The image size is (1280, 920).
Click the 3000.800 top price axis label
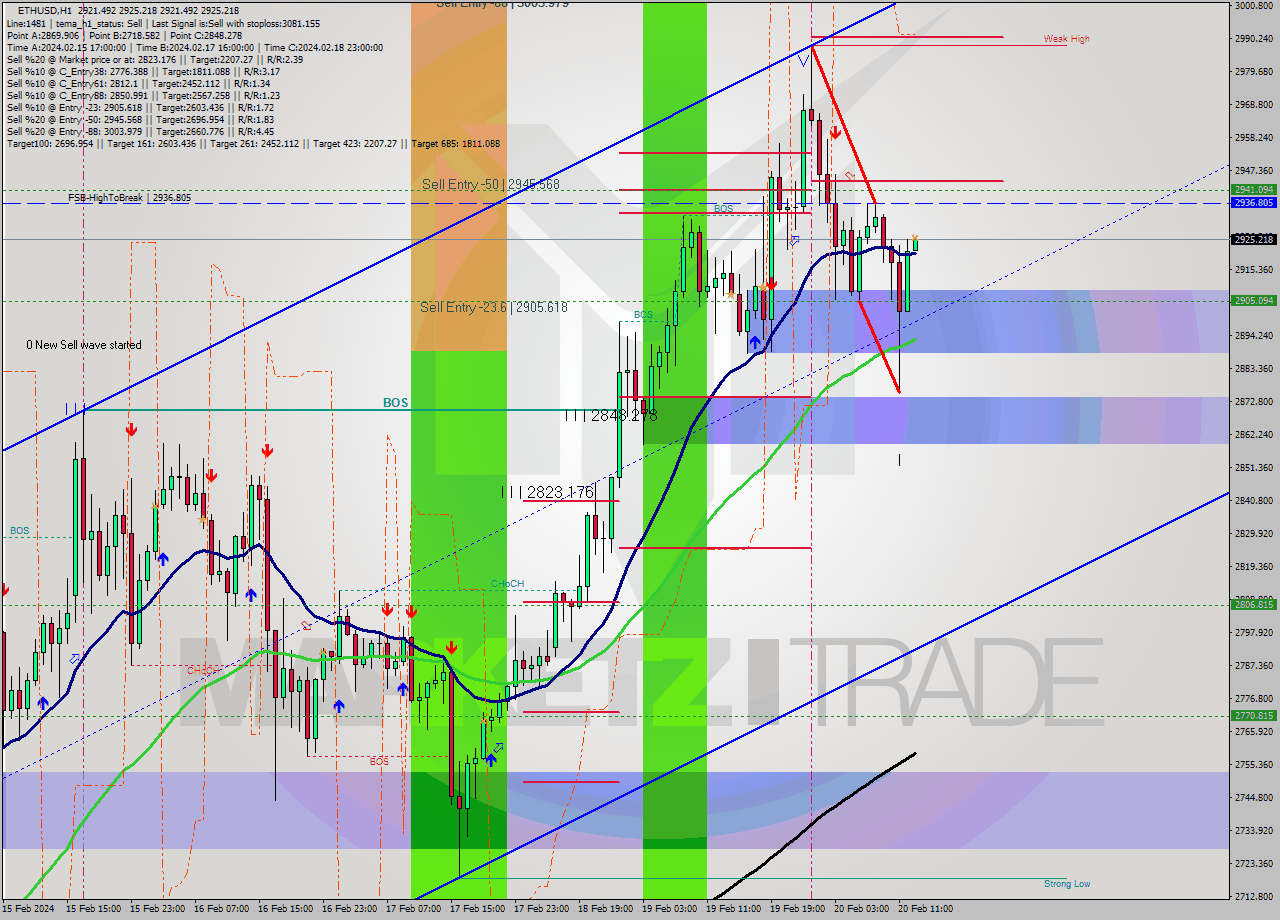point(1253,6)
